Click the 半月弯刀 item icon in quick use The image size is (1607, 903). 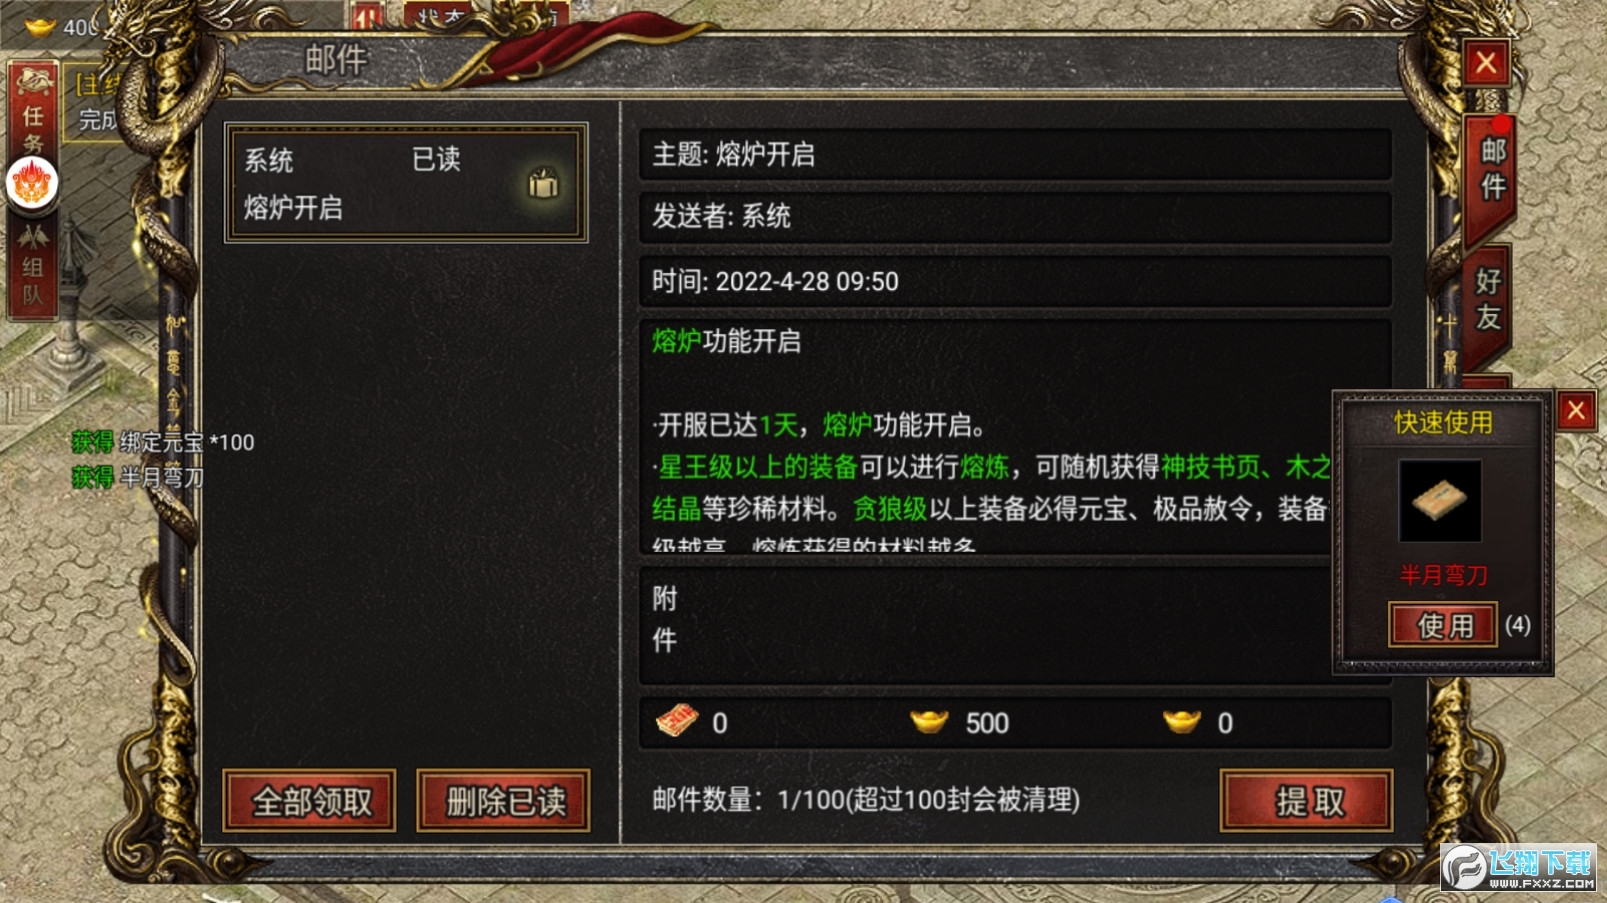[x=1439, y=500]
